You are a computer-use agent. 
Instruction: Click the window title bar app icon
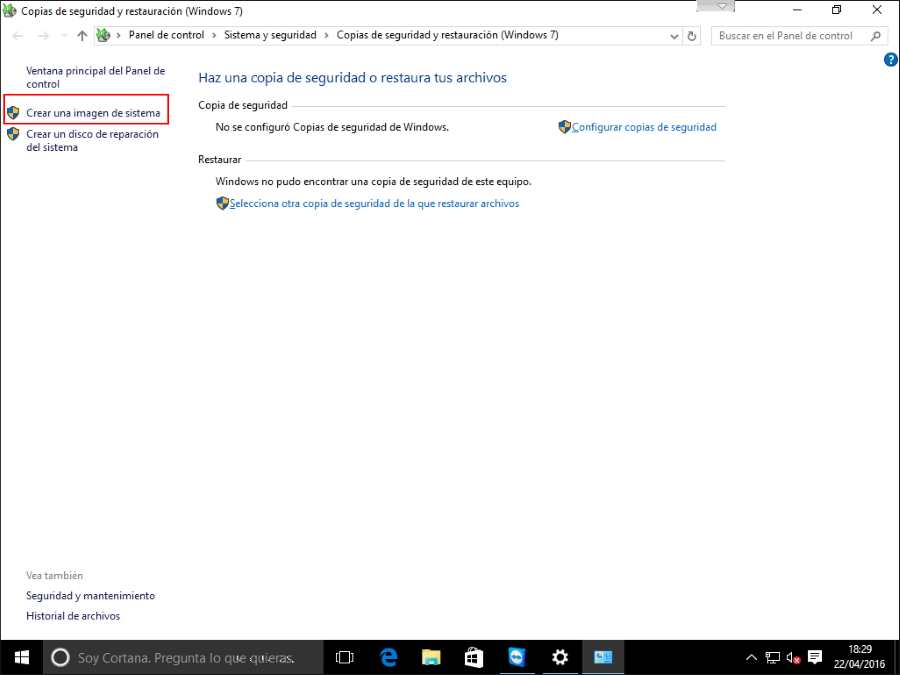tap(10, 10)
